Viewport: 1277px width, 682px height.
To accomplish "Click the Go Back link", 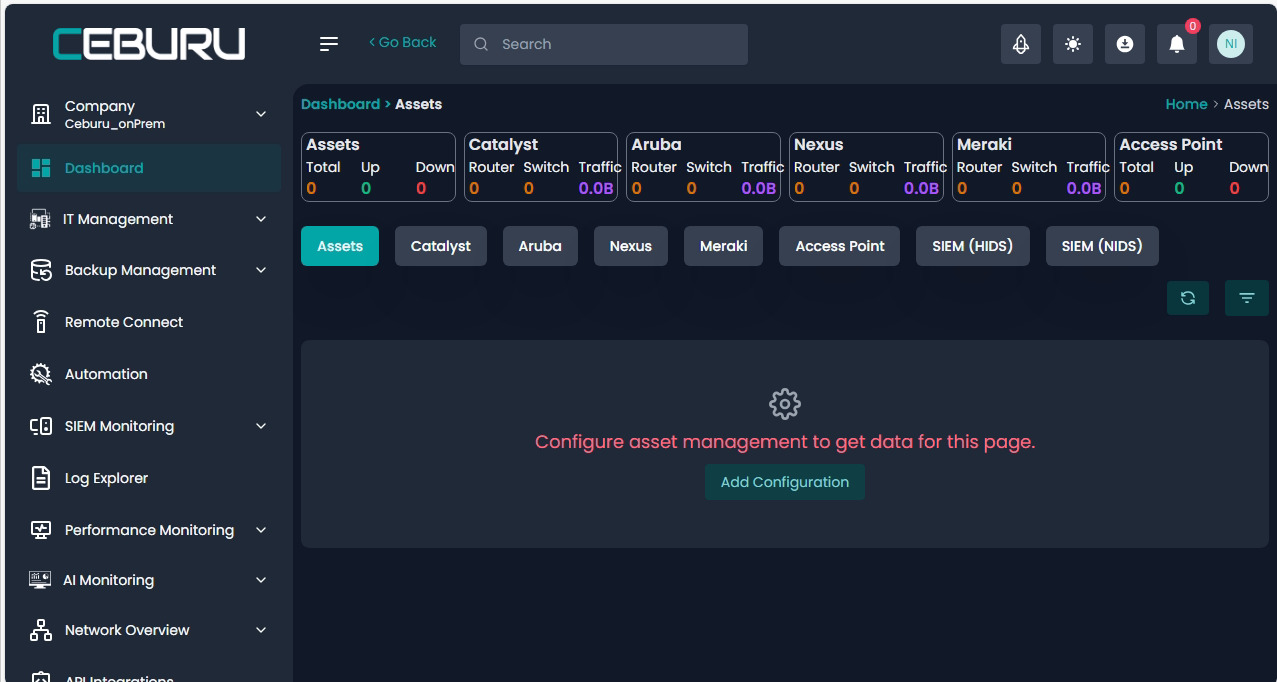I will click(x=403, y=42).
